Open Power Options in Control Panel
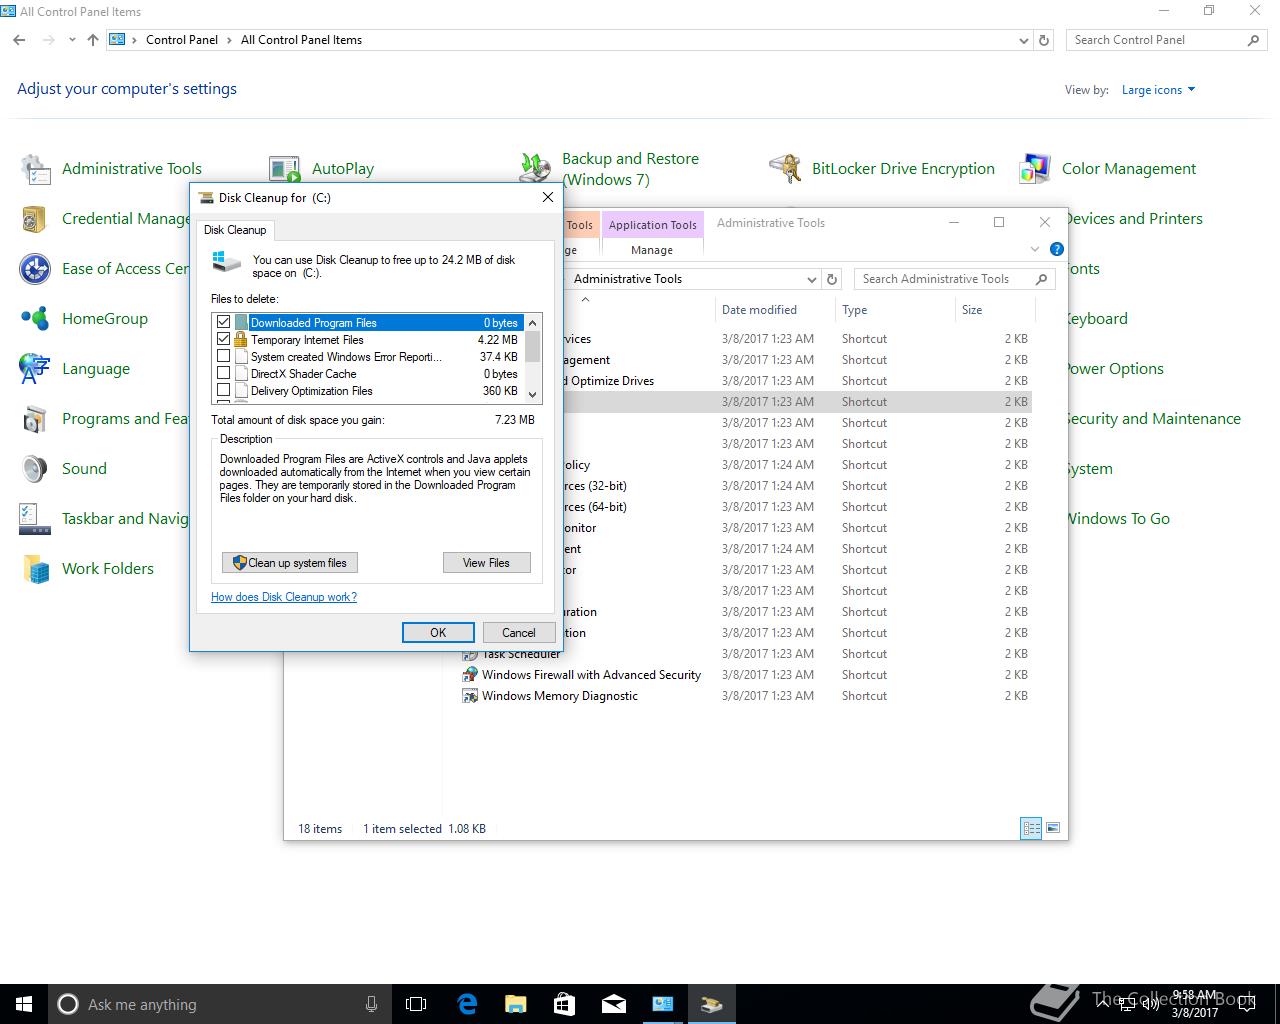 point(1115,369)
